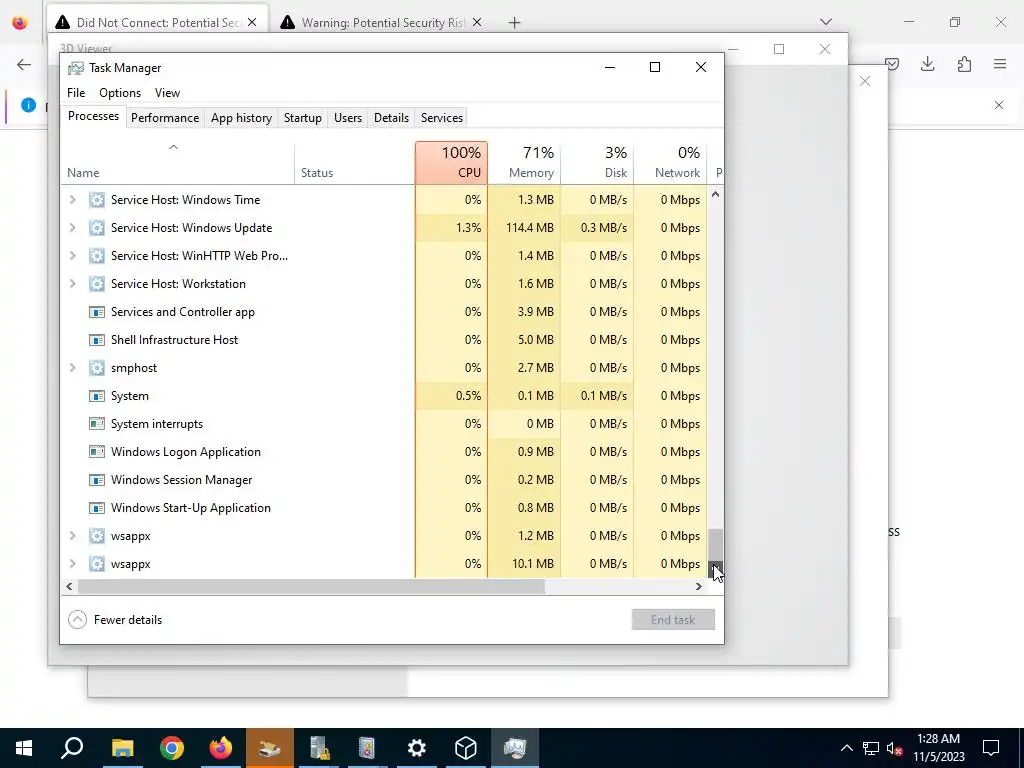Collapse view with Fewer details
This screenshot has width=1024, height=768.
coord(115,620)
